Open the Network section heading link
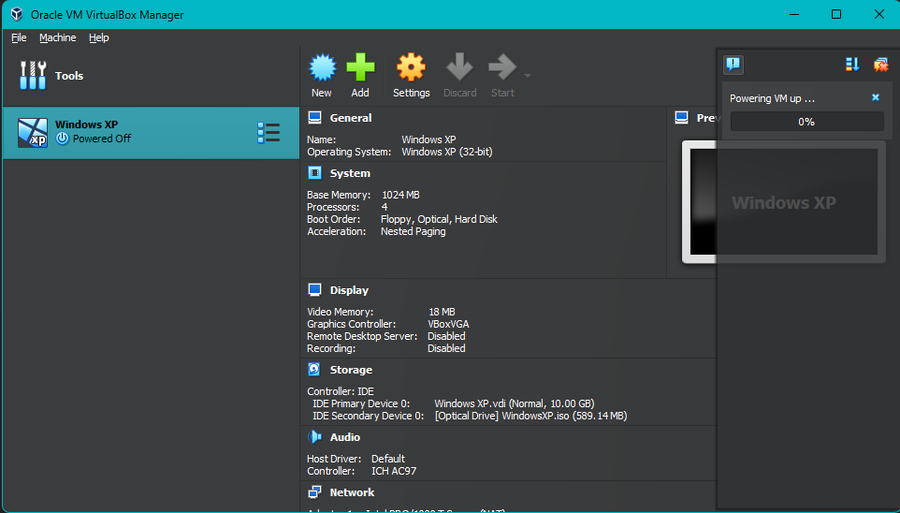 coord(352,492)
